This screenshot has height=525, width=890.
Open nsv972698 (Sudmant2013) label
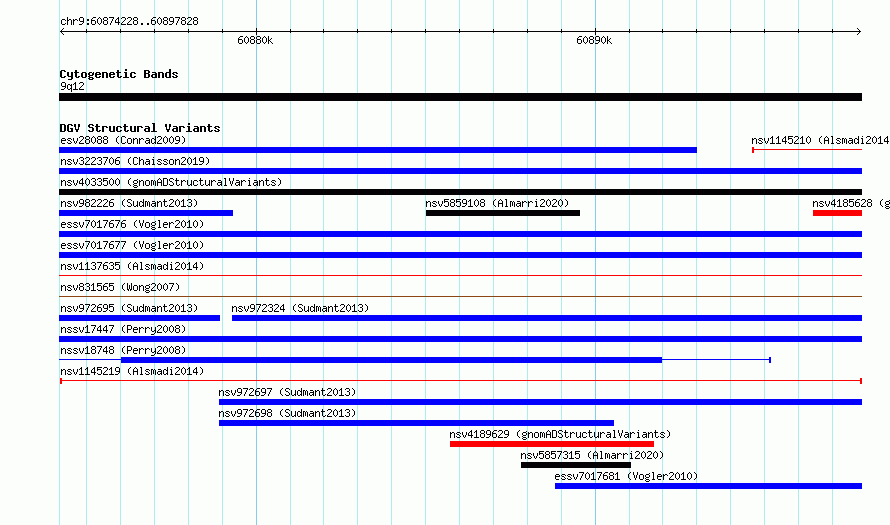coord(287,413)
